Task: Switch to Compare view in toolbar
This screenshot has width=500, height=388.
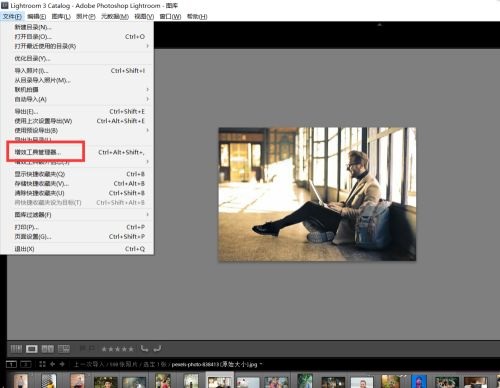Action: [x=47, y=349]
